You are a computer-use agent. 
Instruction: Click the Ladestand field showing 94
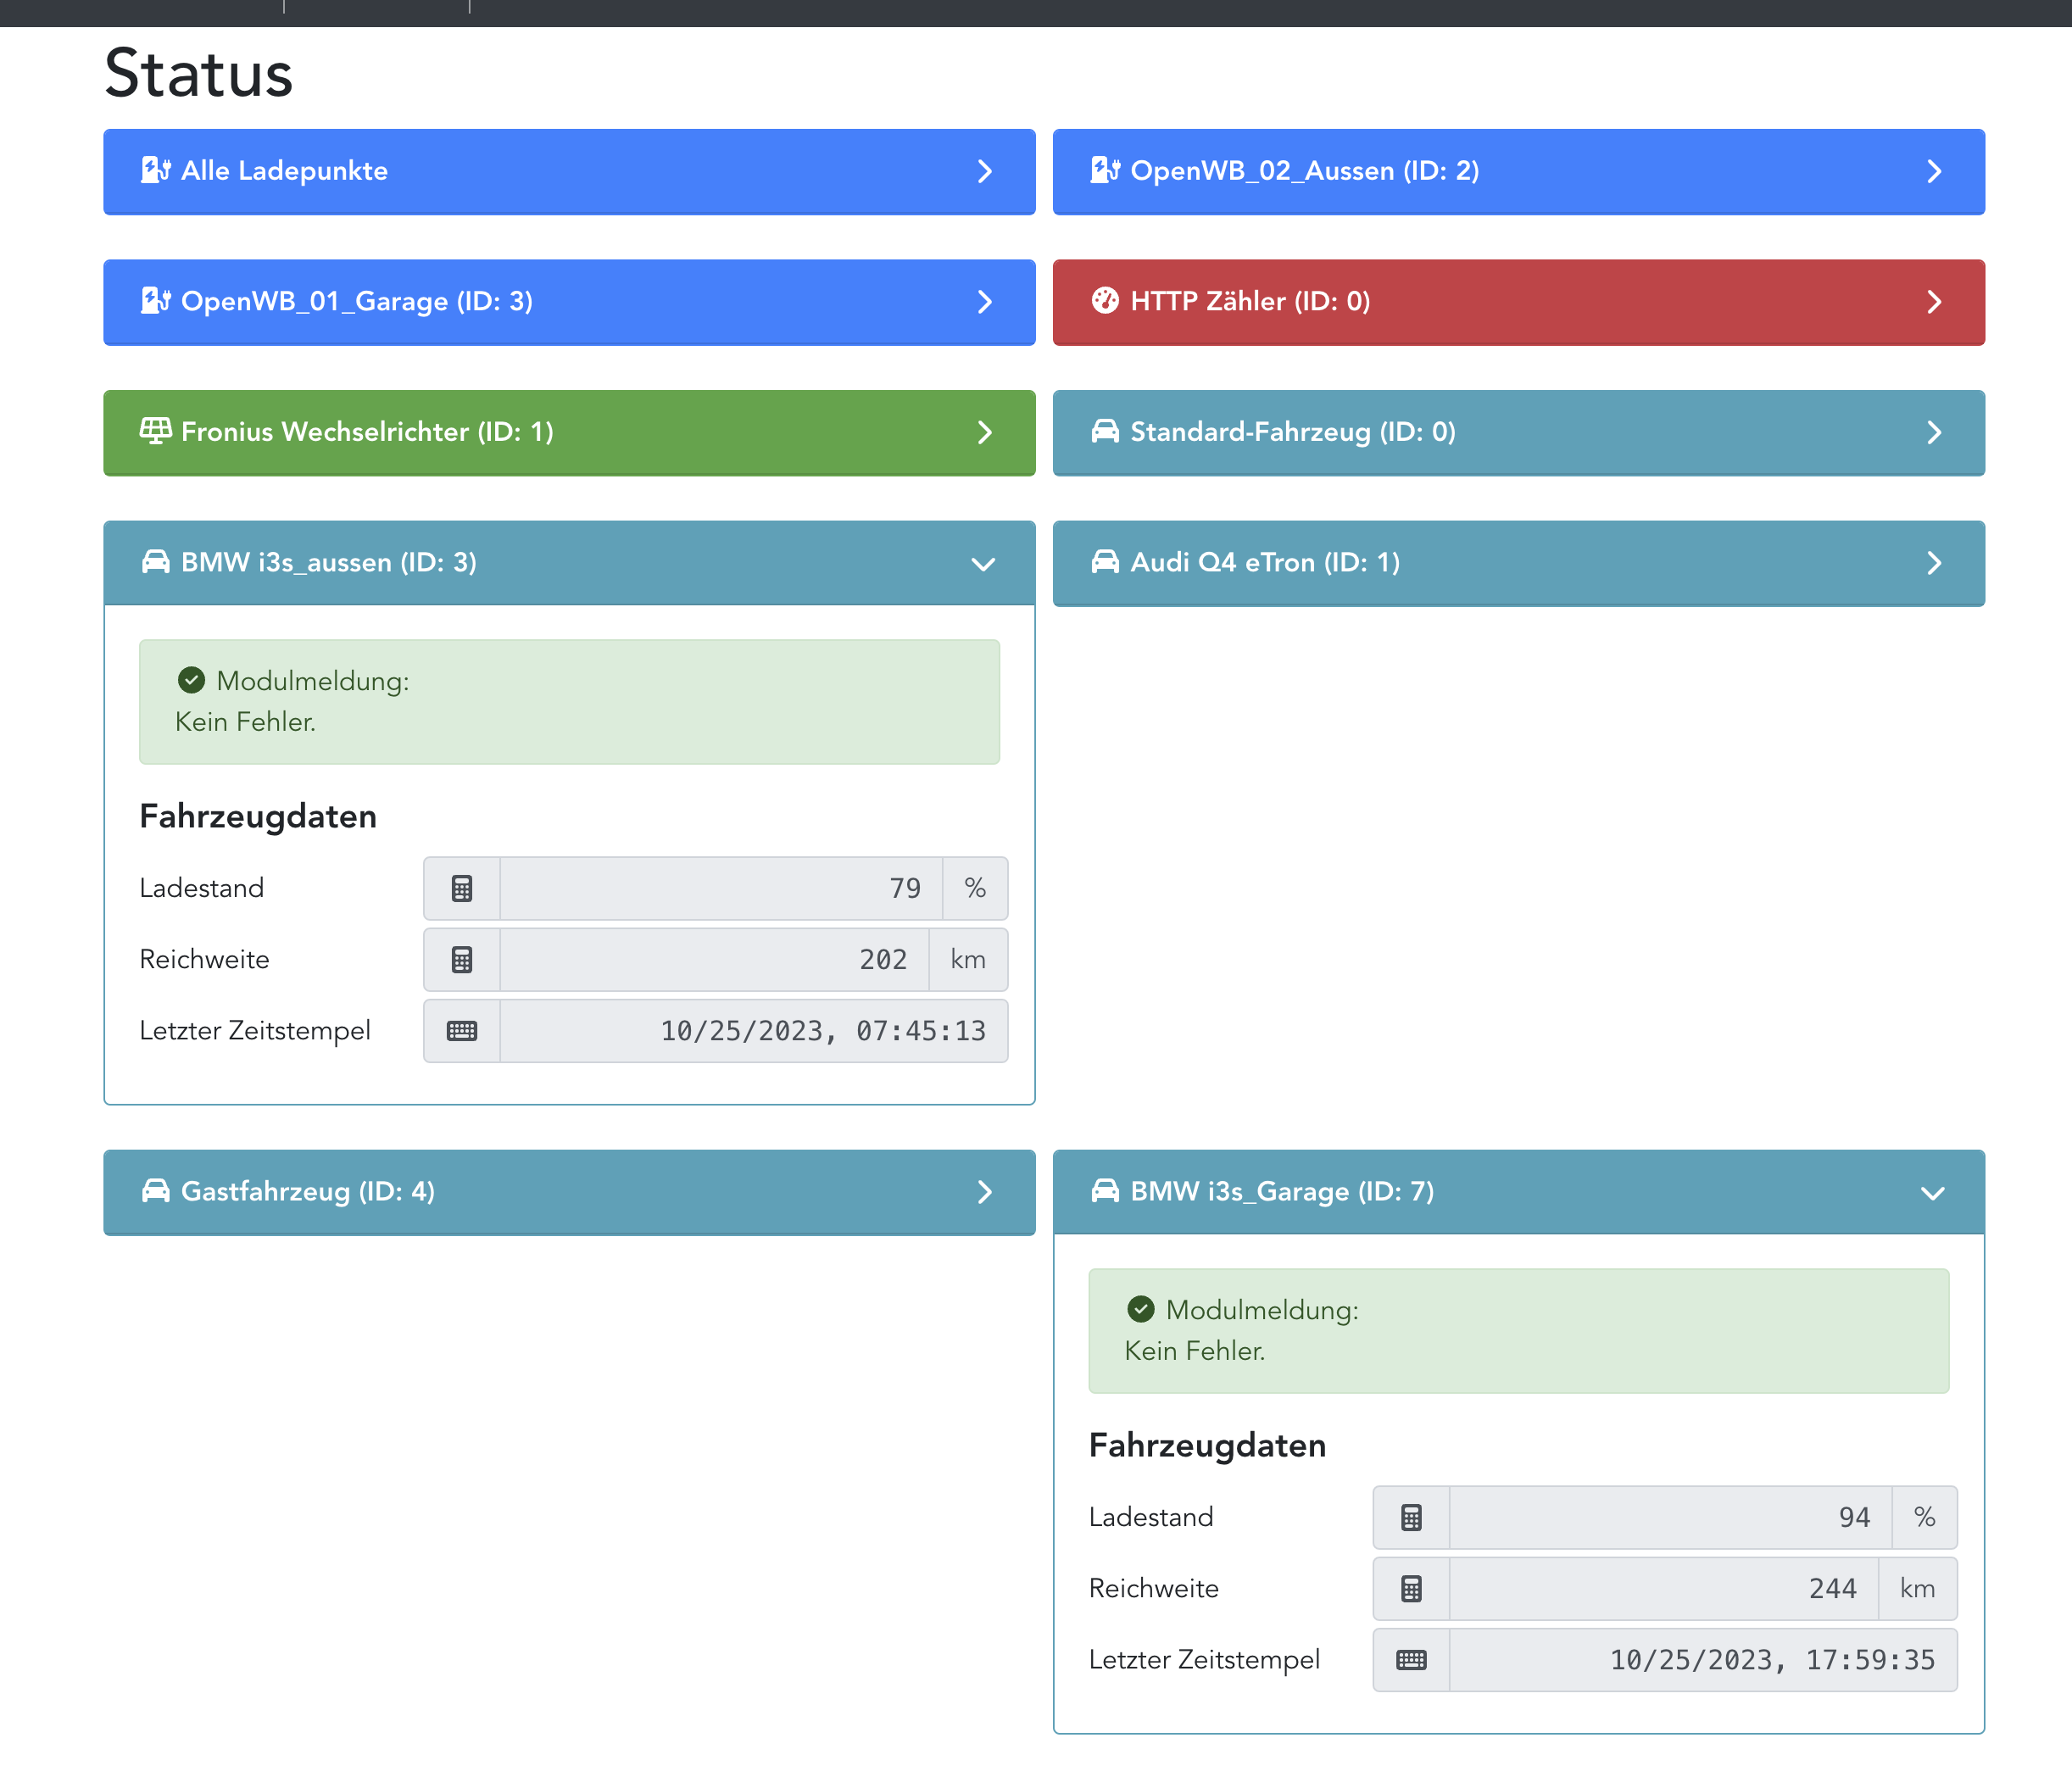click(1669, 1517)
